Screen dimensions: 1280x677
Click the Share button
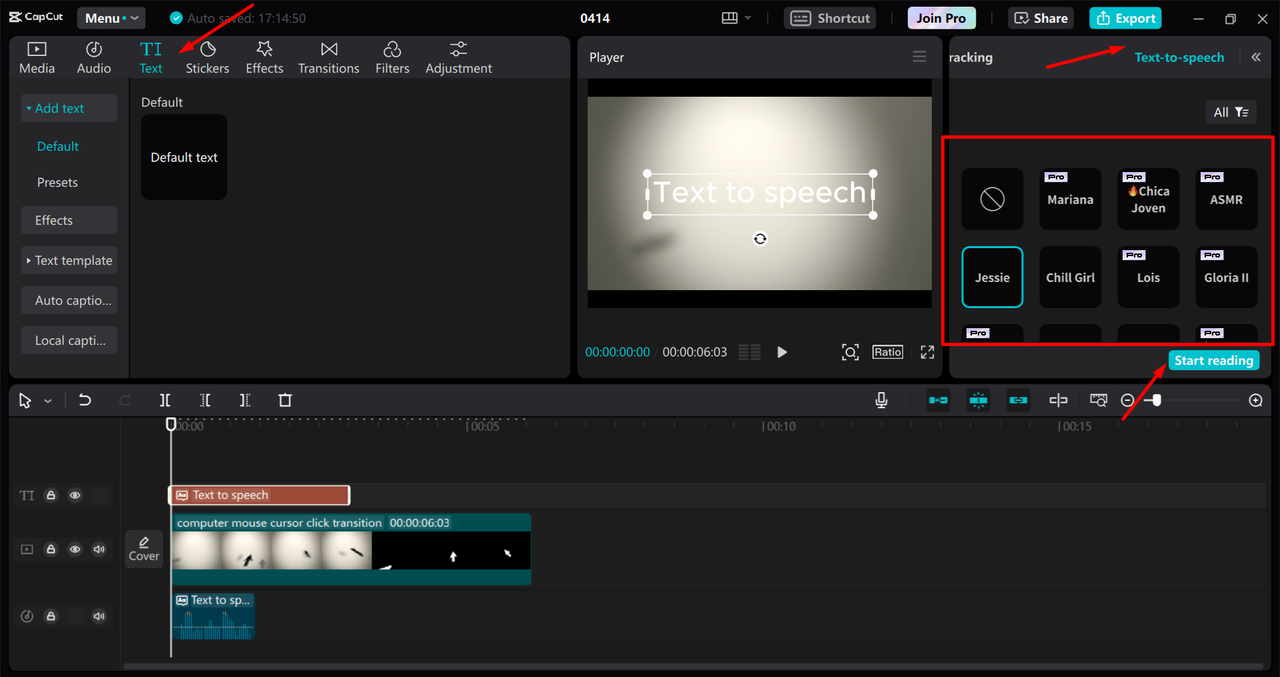[1040, 18]
